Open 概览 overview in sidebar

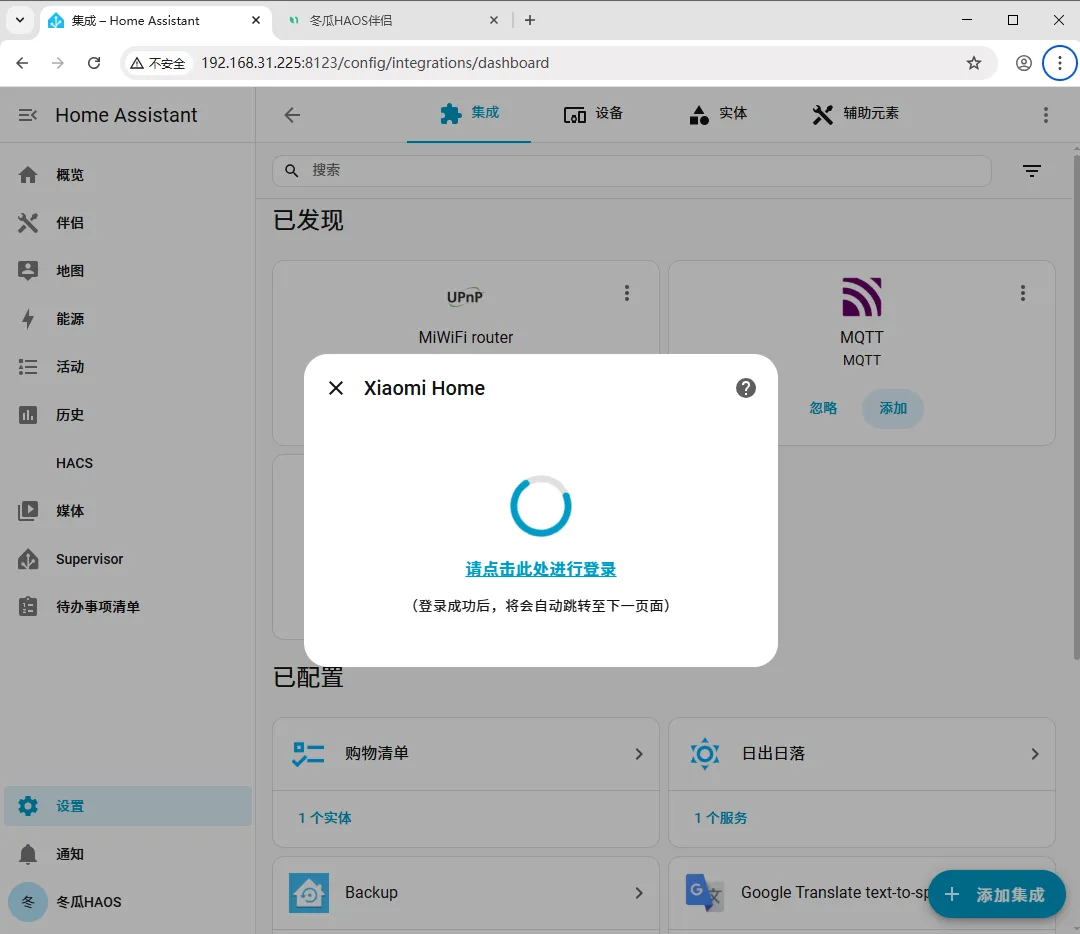pos(128,175)
